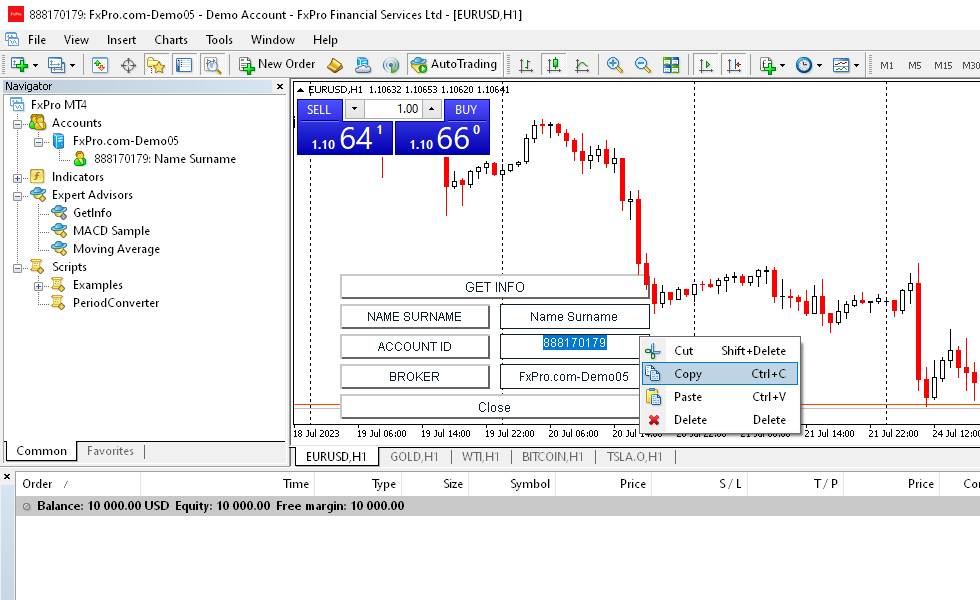Zoom in on the chart

pos(614,65)
